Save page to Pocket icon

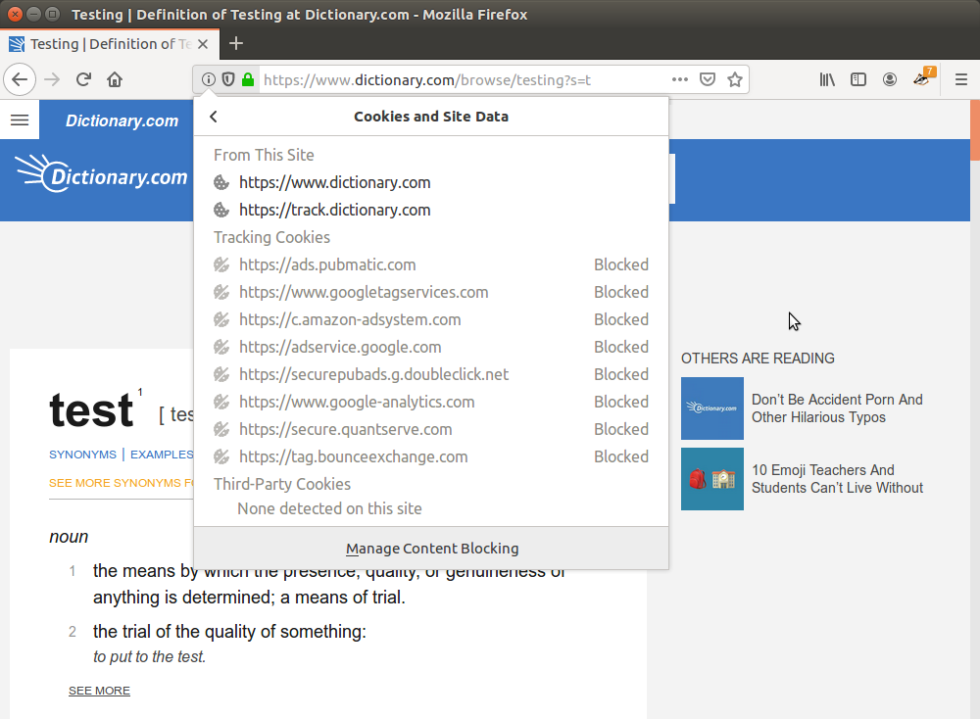[708, 80]
